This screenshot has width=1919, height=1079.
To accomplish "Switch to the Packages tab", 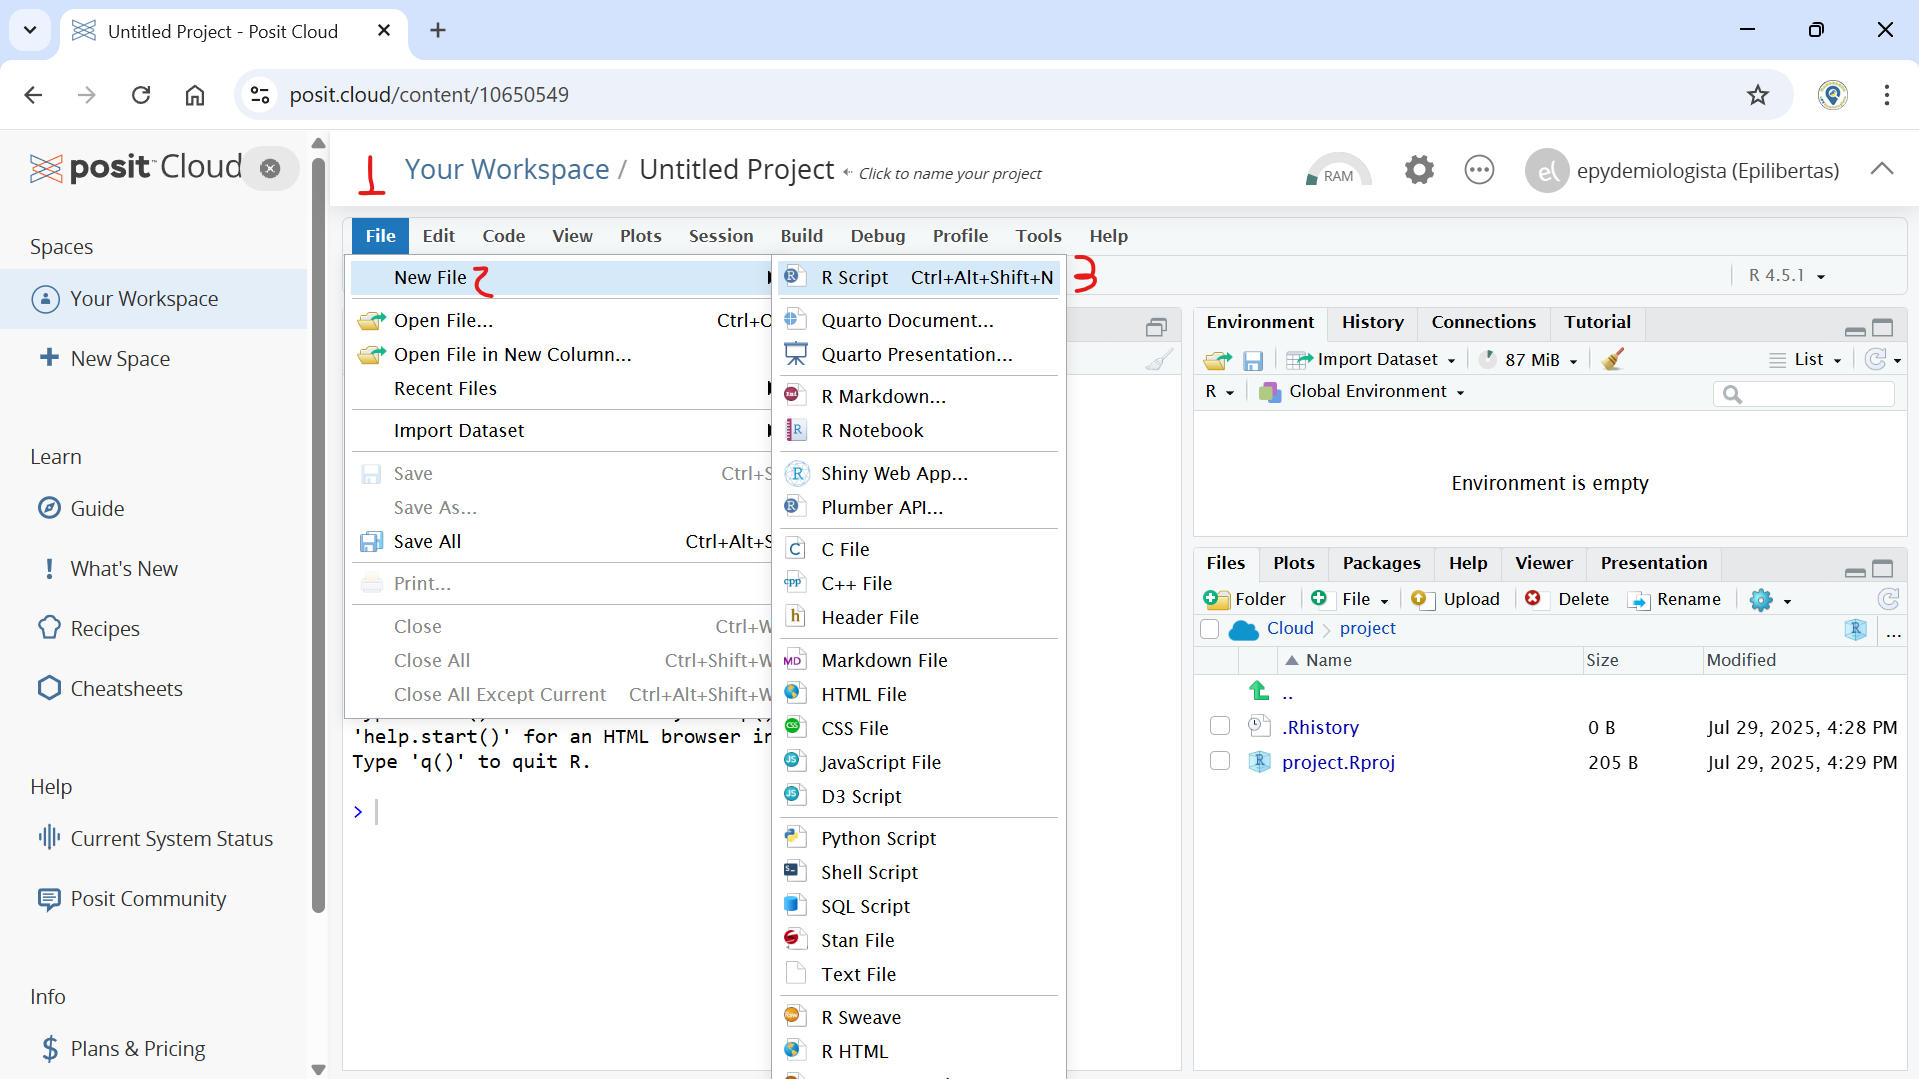I will click(x=1381, y=563).
